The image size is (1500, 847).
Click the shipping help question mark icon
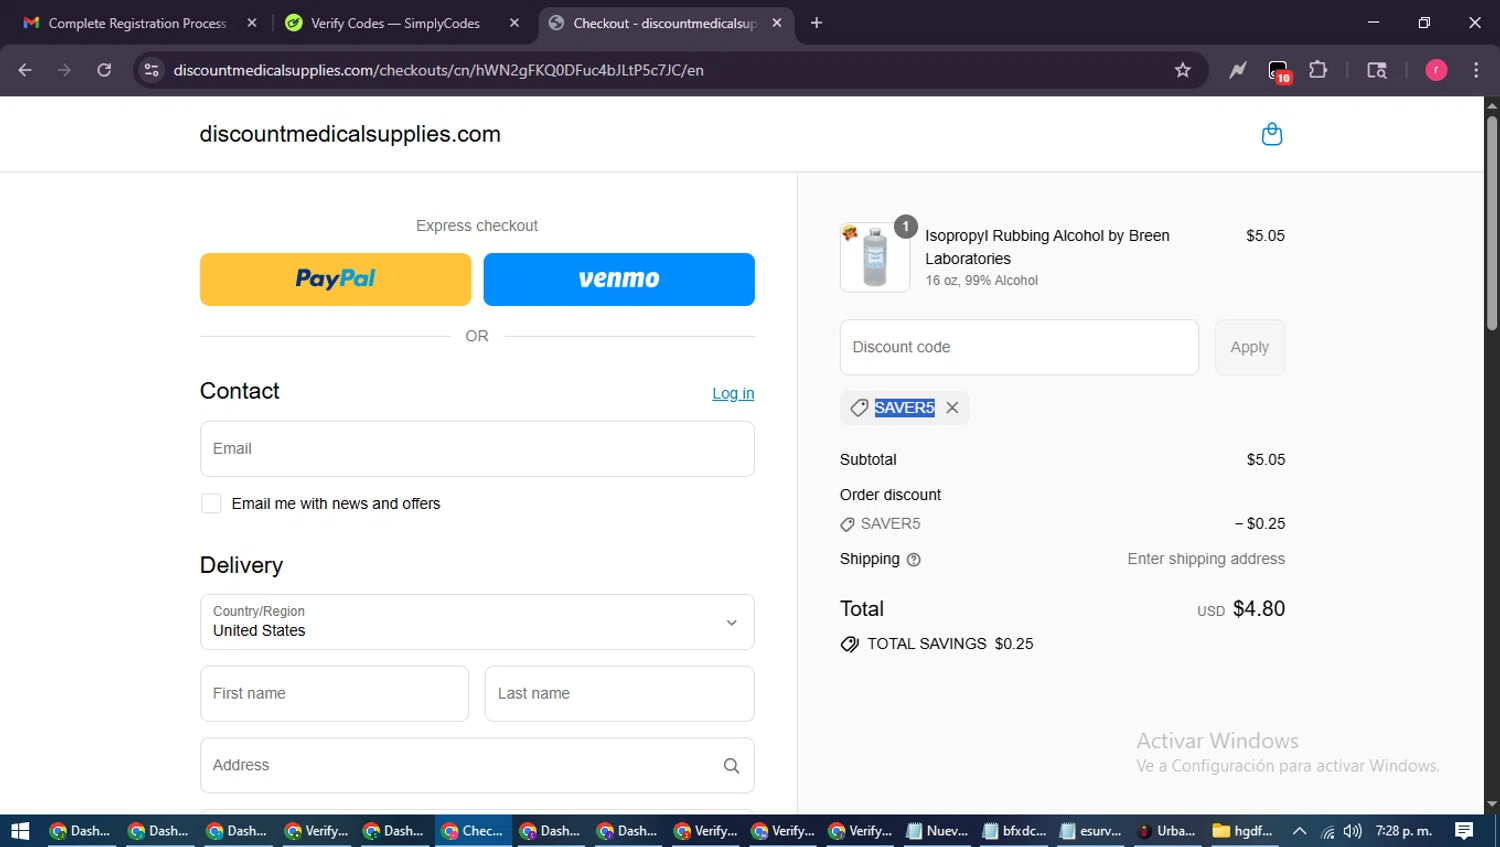click(913, 560)
